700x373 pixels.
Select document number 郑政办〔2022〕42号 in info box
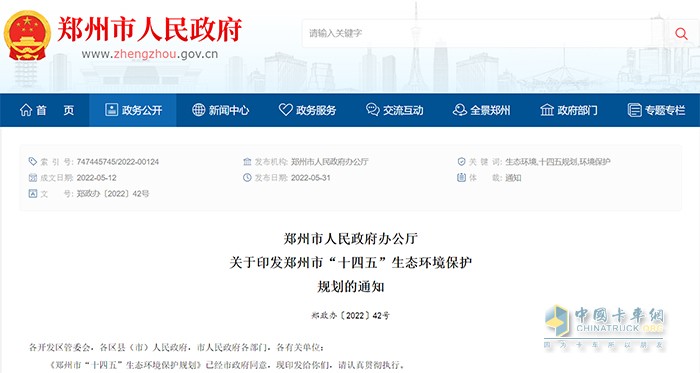pyautogui.click(x=113, y=194)
